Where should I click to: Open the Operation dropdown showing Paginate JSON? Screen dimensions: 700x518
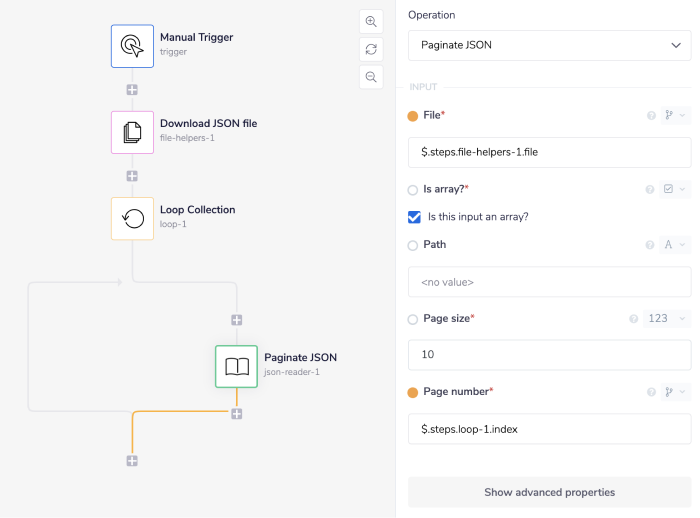click(549, 45)
